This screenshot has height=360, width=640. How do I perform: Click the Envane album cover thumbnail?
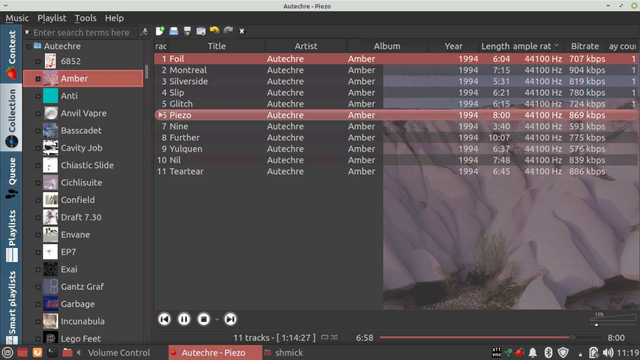[51, 235]
